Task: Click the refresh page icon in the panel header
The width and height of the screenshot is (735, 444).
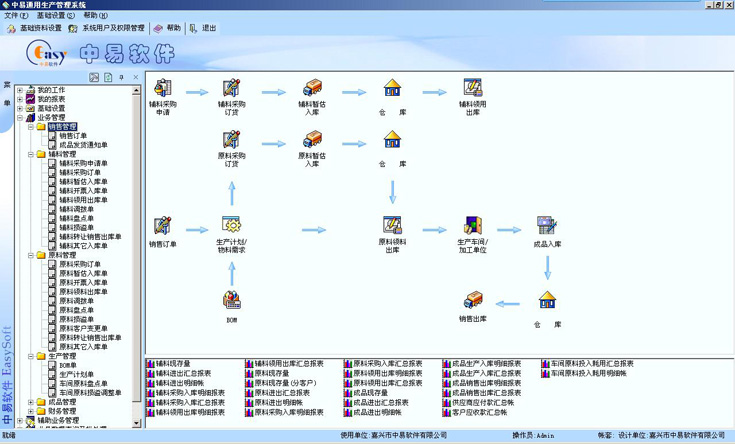Action: click(108, 77)
